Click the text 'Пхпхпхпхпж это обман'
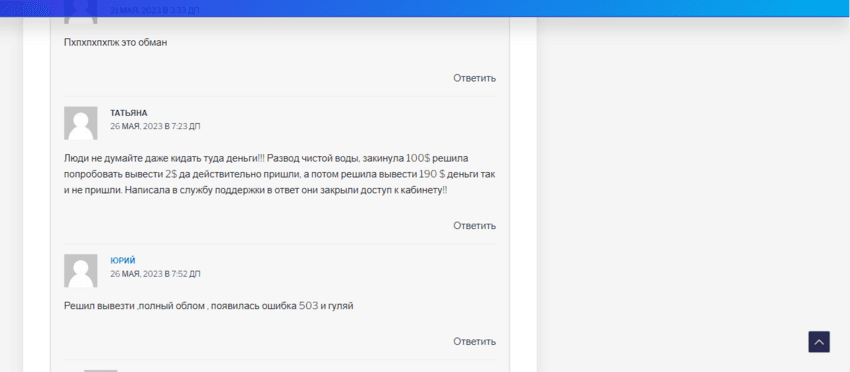 click(115, 43)
